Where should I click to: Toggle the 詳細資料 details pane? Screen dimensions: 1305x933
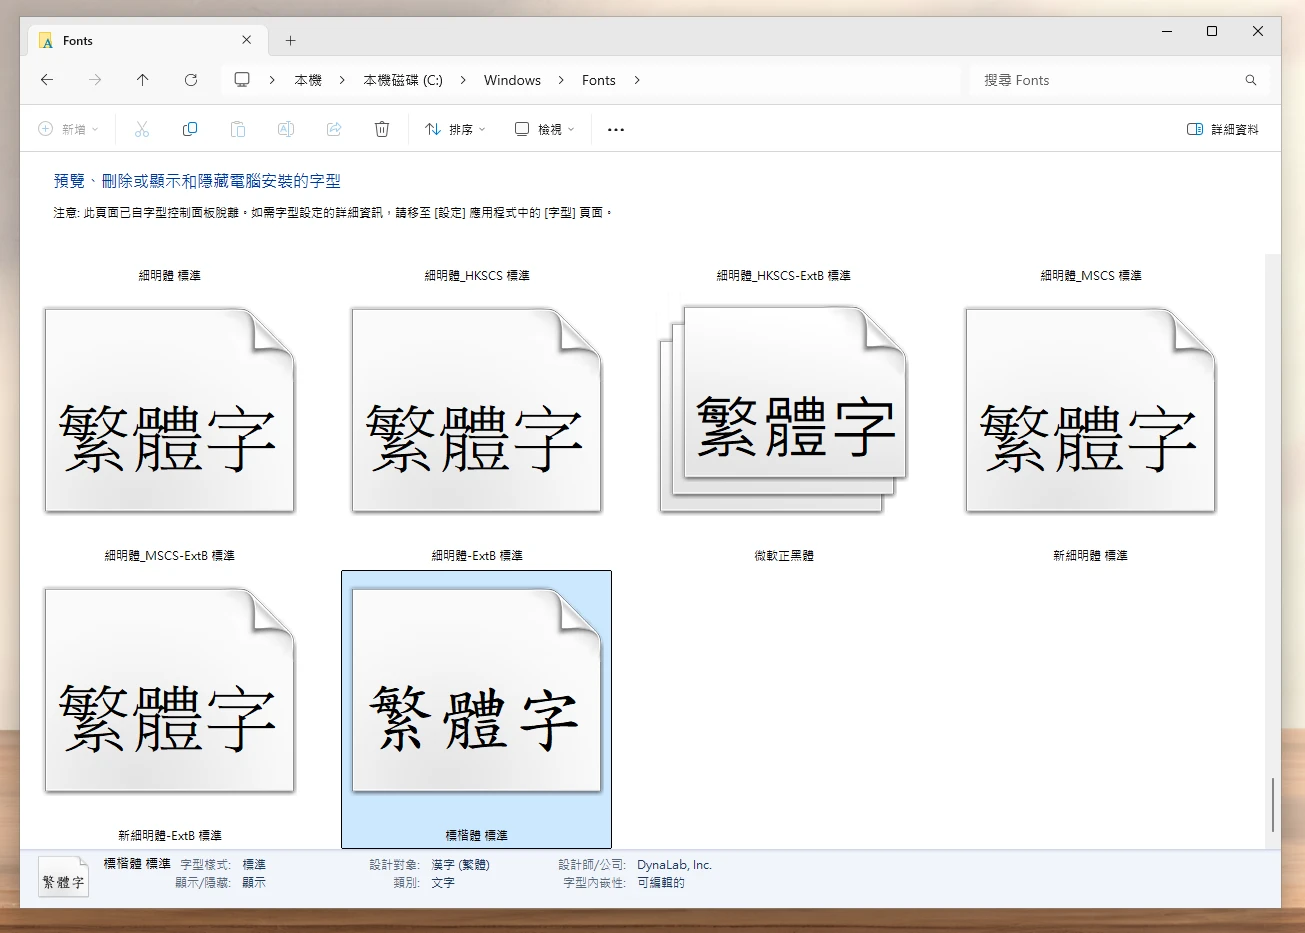pyautogui.click(x=1222, y=129)
